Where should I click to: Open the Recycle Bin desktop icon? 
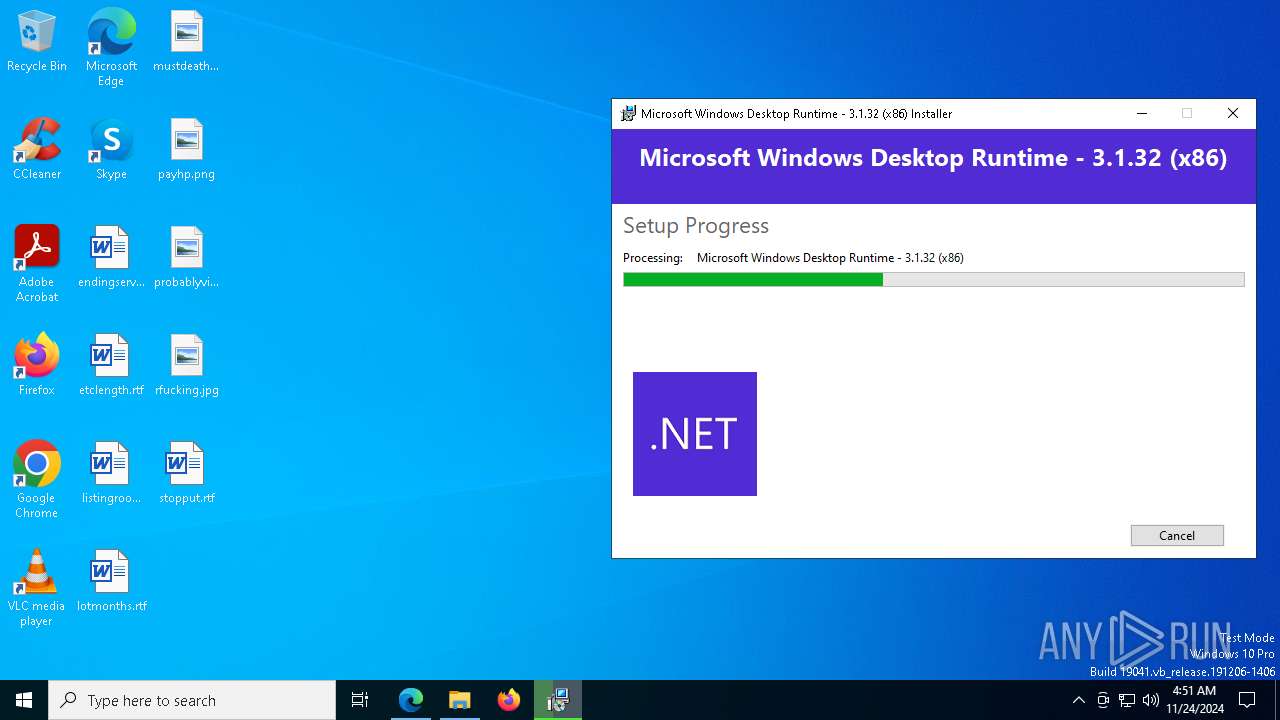[37, 41]
